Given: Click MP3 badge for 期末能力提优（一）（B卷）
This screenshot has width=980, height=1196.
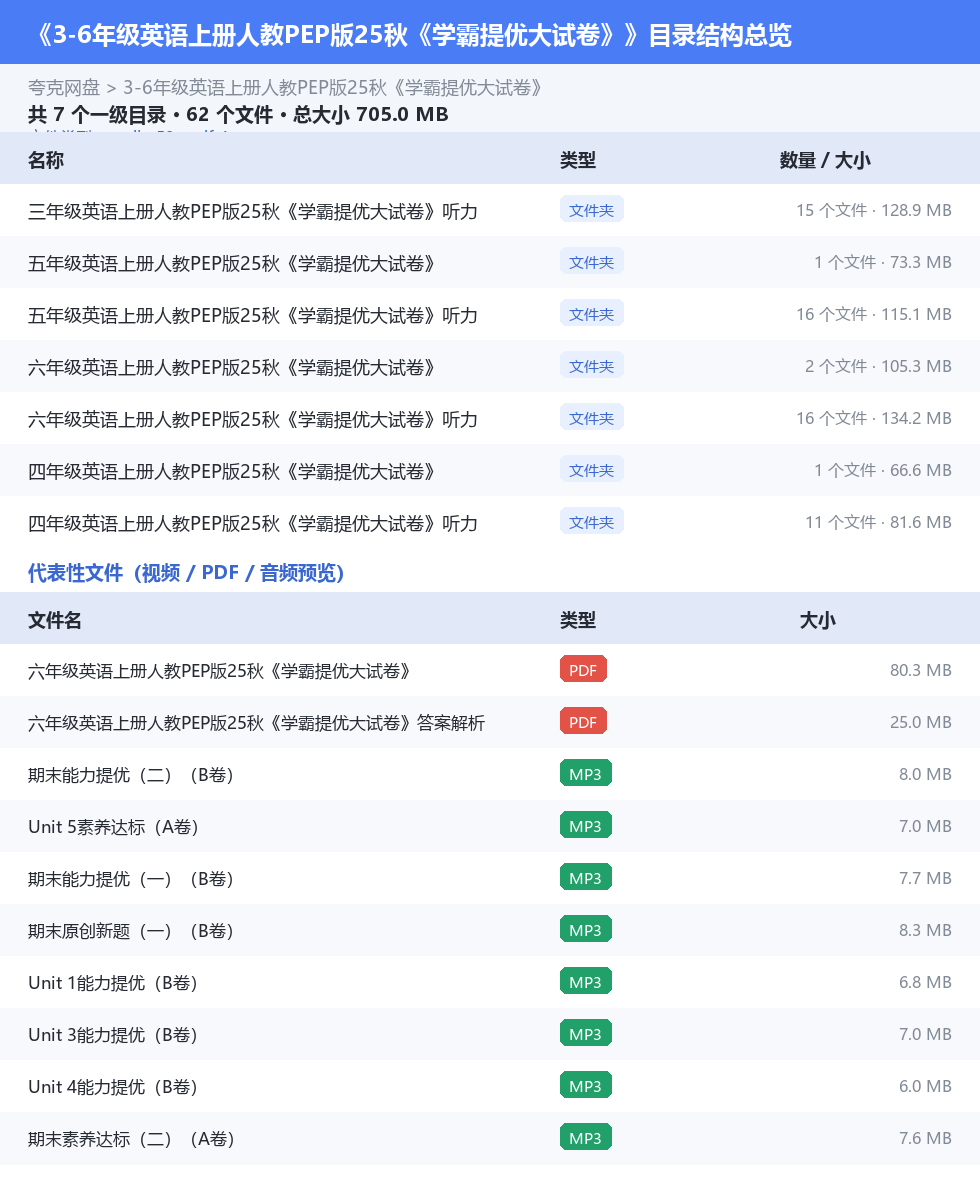Looking at the screenshot, I should [586, 878].
